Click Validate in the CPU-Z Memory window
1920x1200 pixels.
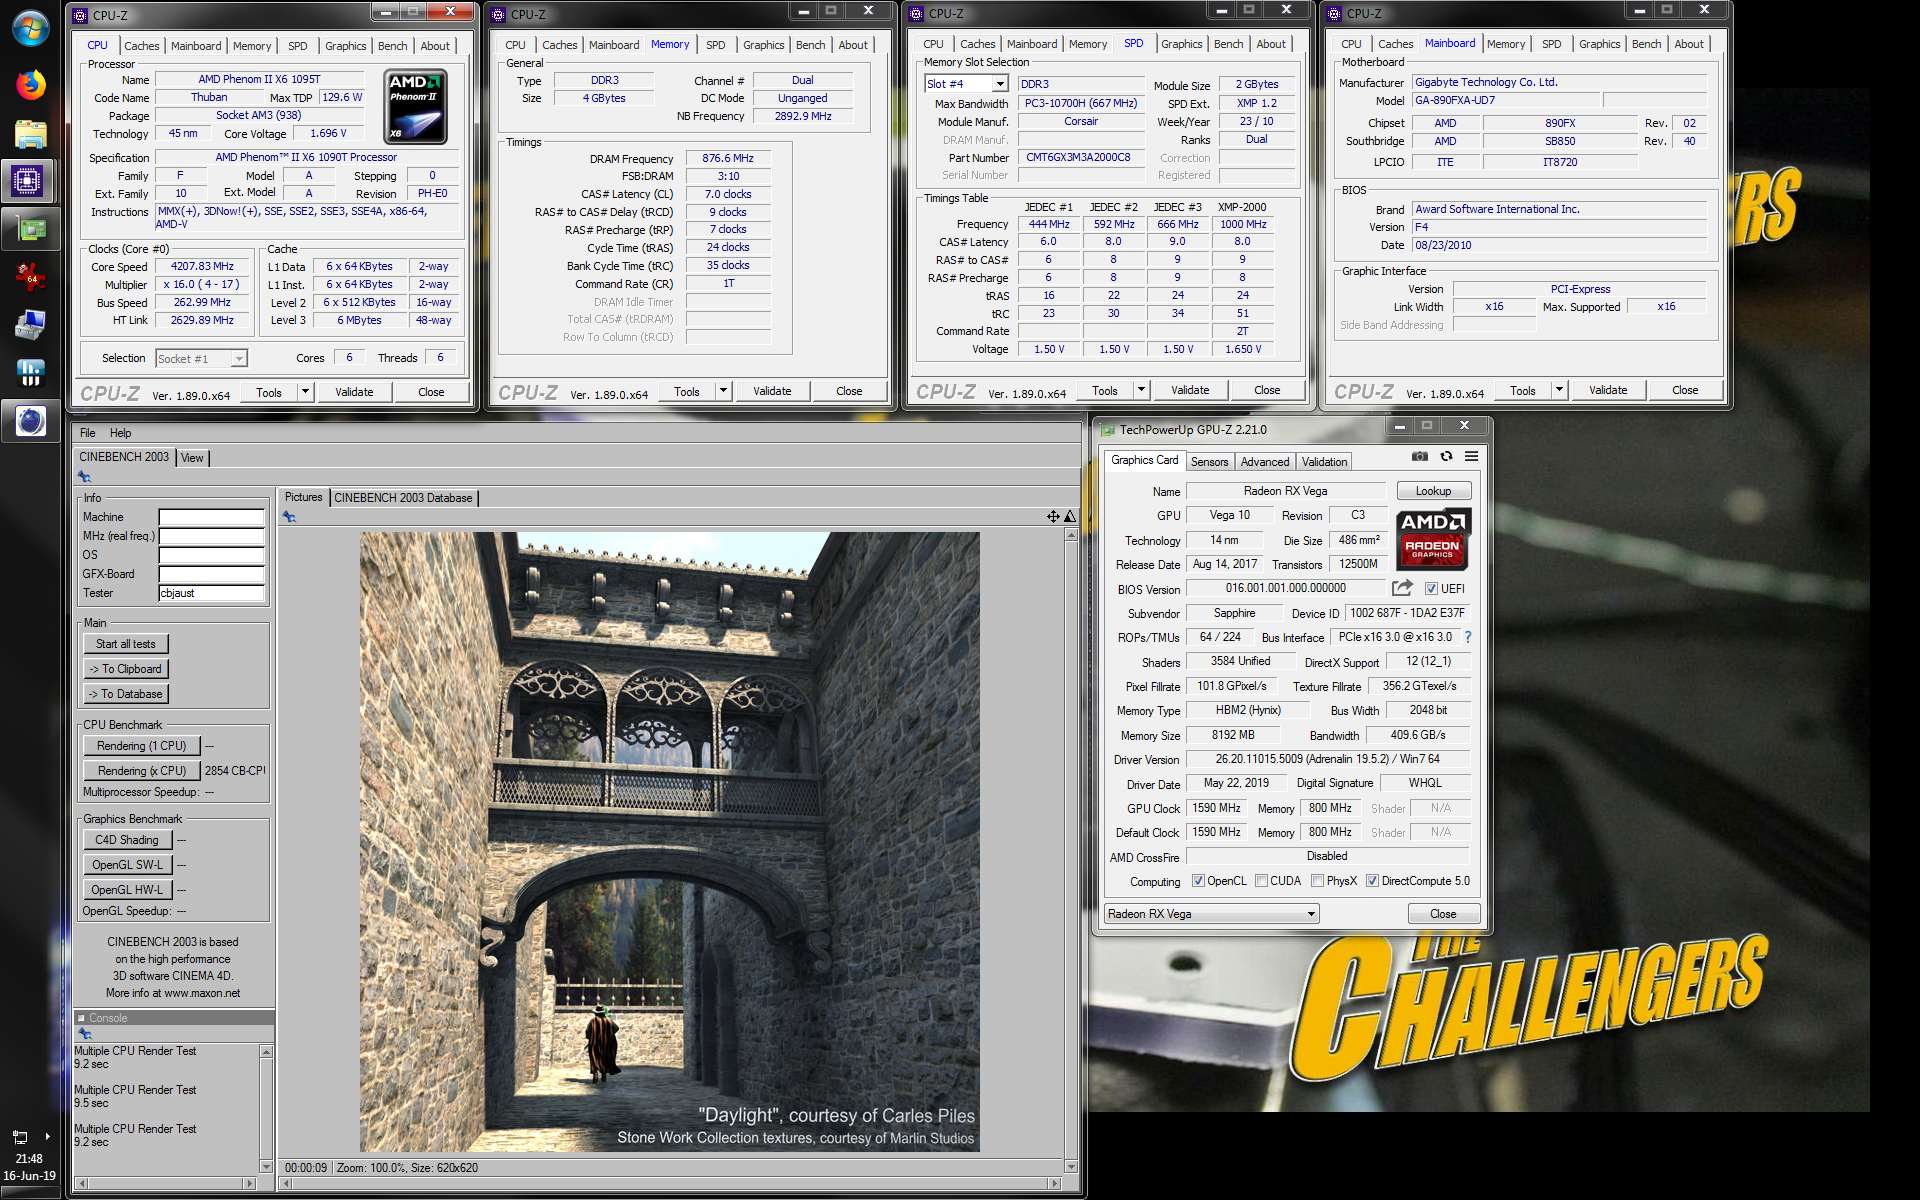[772, 391]
